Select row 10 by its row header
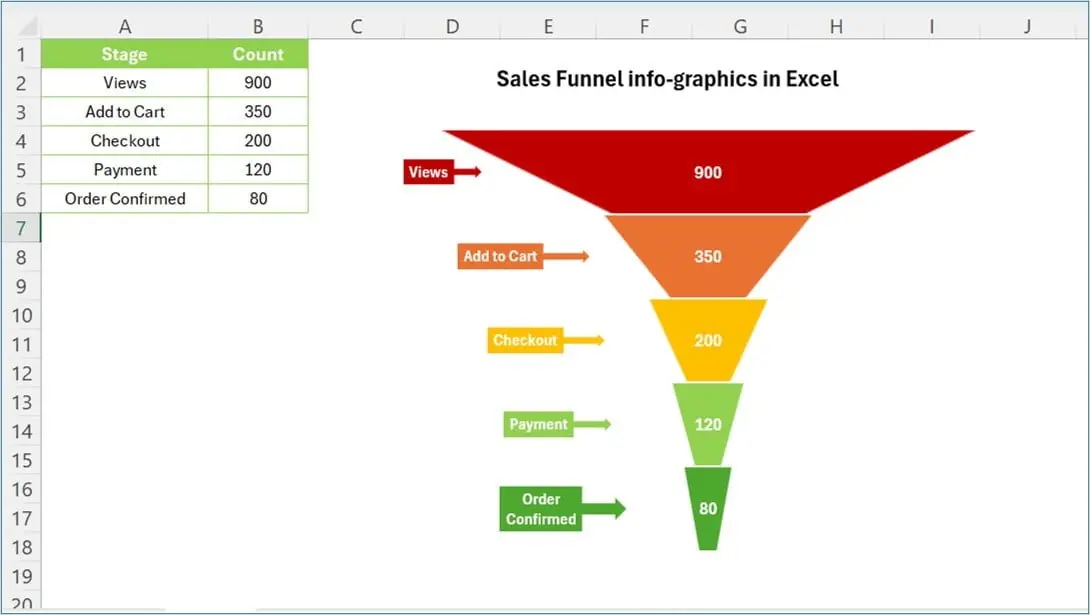1090x615 pixels. (21, 315)
